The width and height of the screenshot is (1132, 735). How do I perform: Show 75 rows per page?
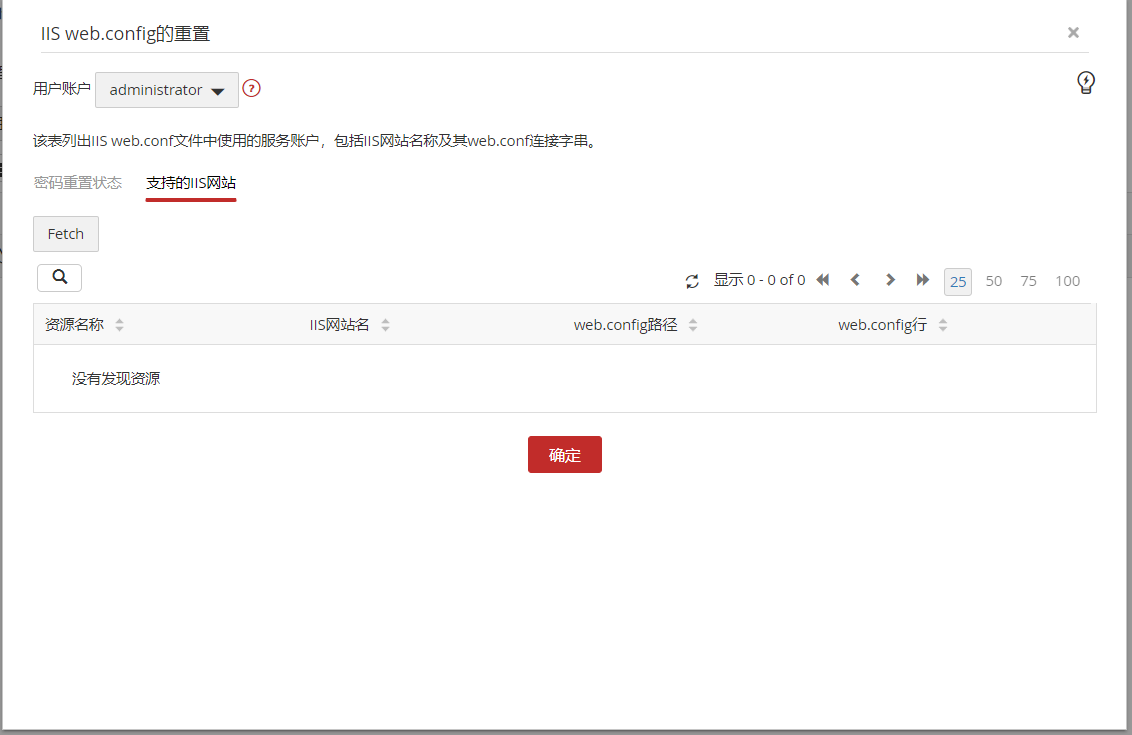click(1029, 281)
